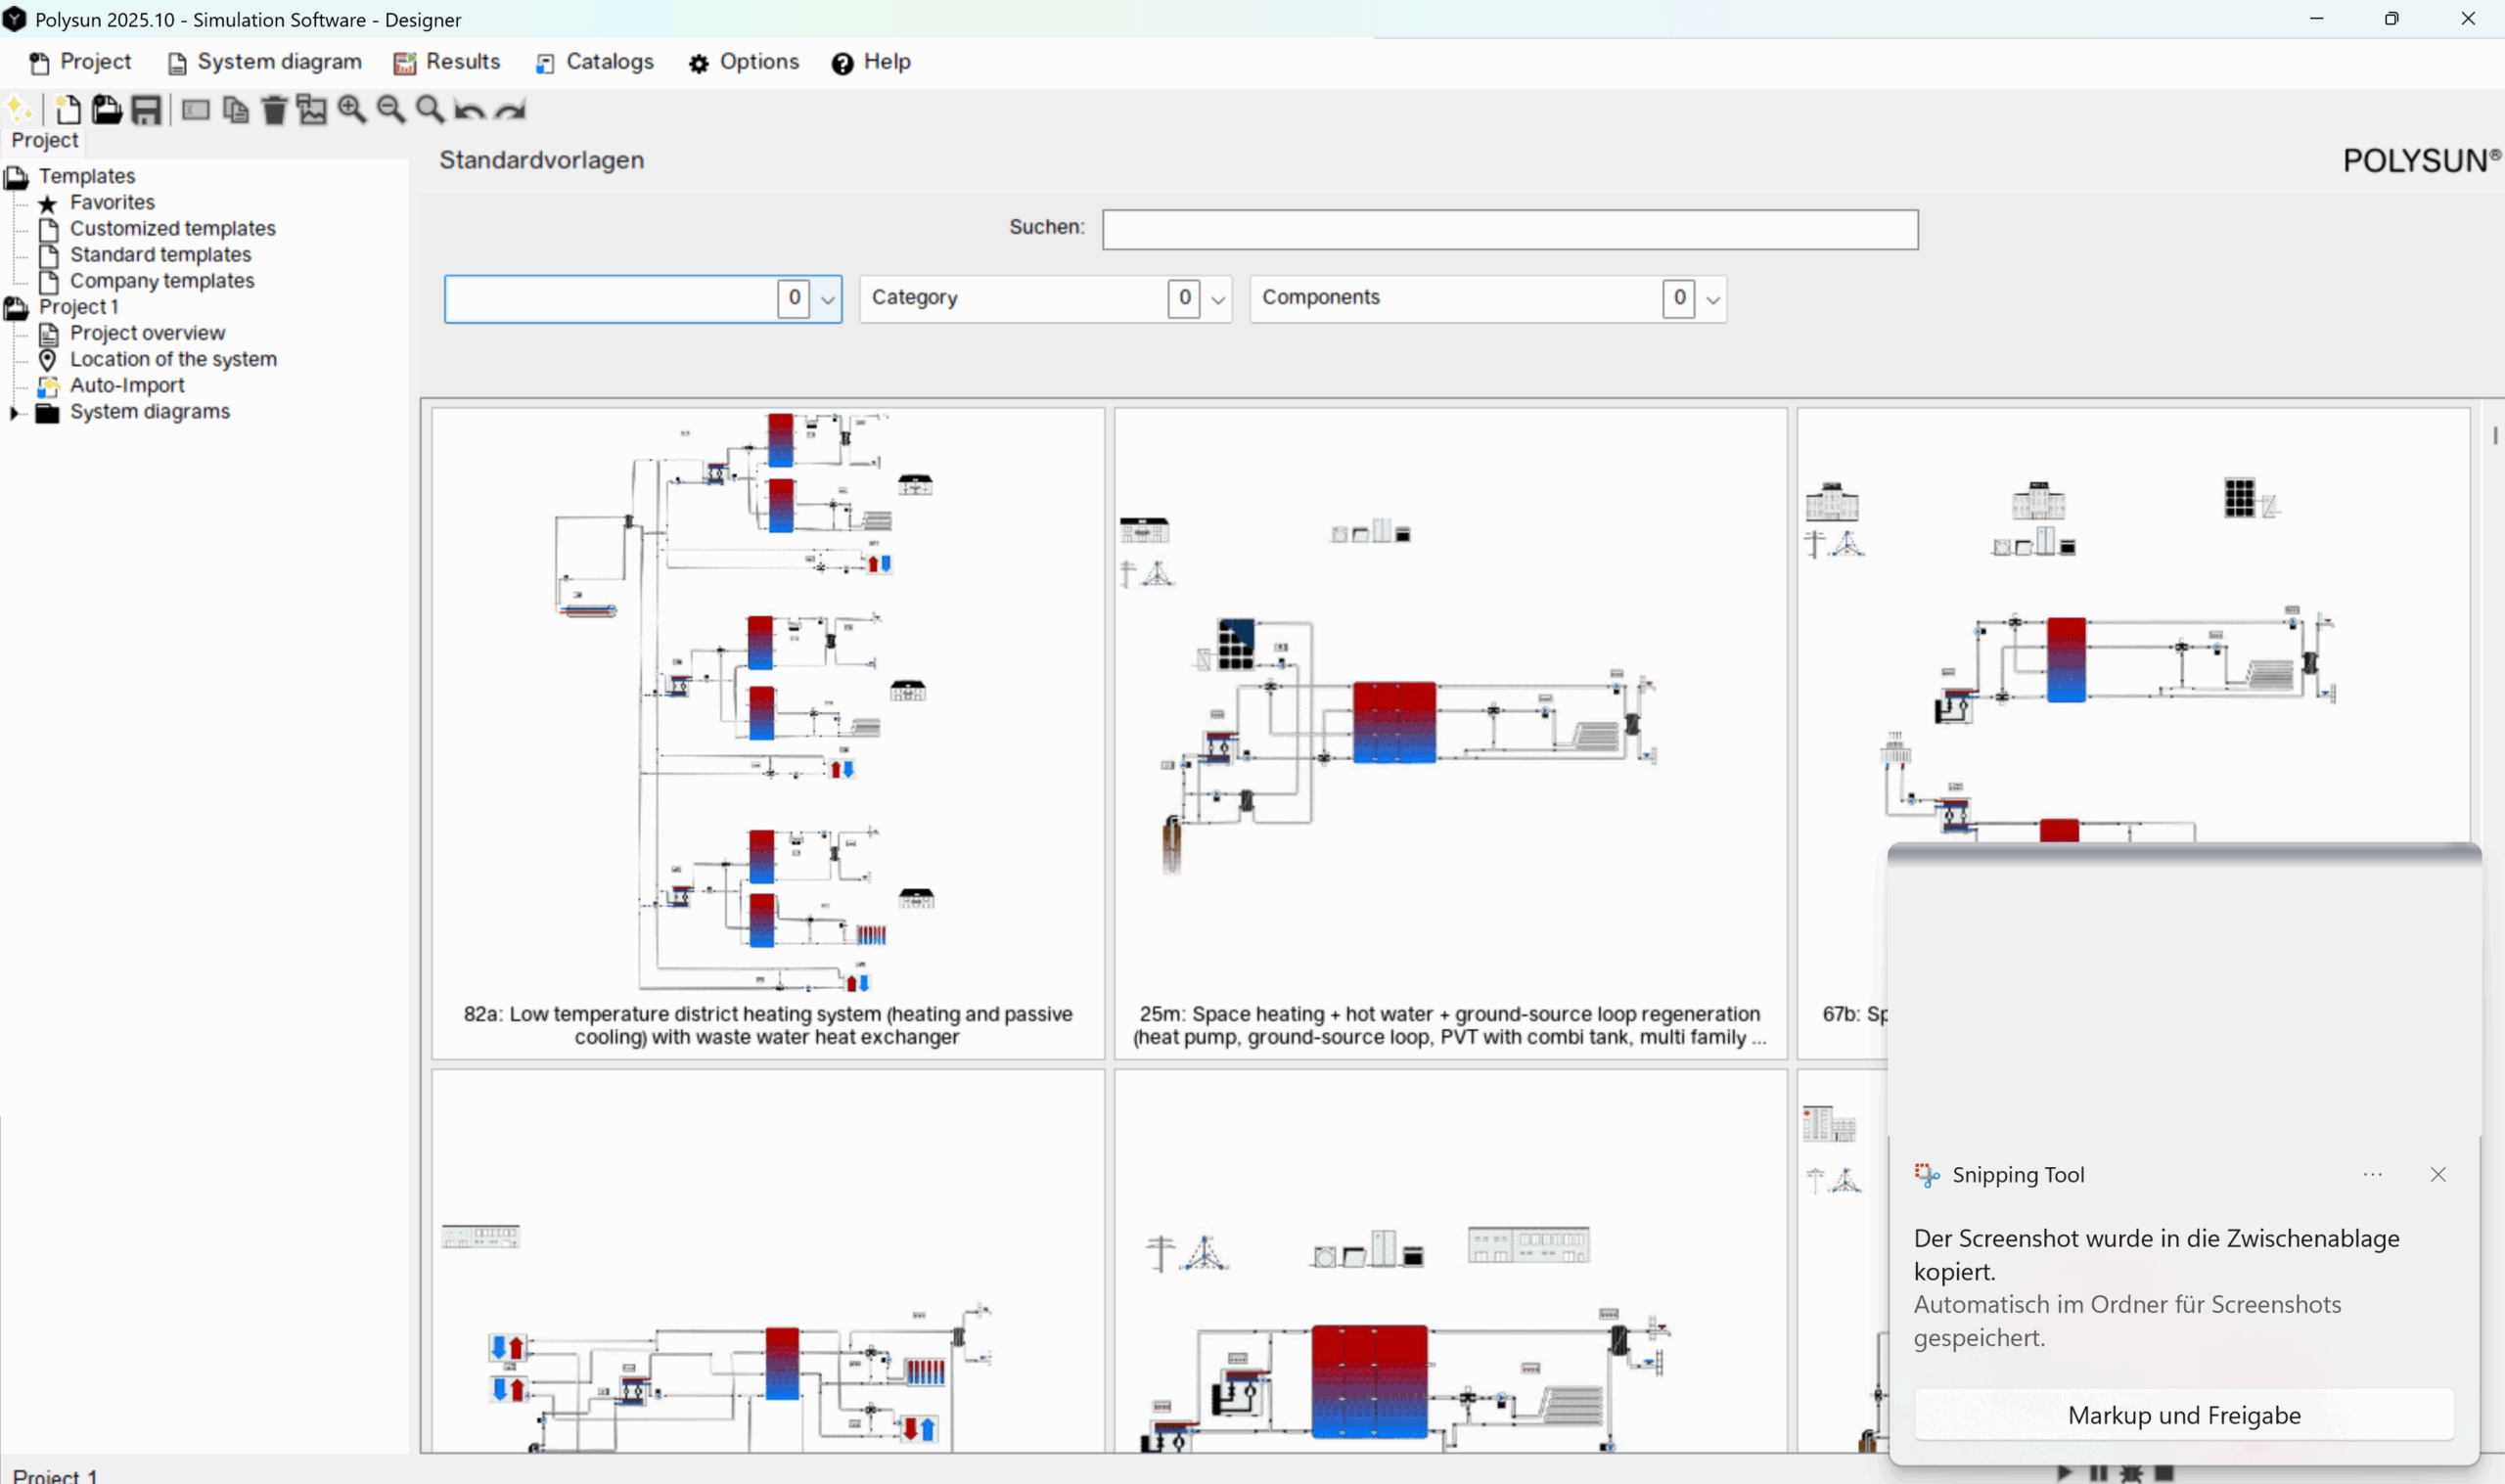Select the copy icon in the toolbar
The width and height of the screenshot is (2505, 1484).
(x=235, y=110)
